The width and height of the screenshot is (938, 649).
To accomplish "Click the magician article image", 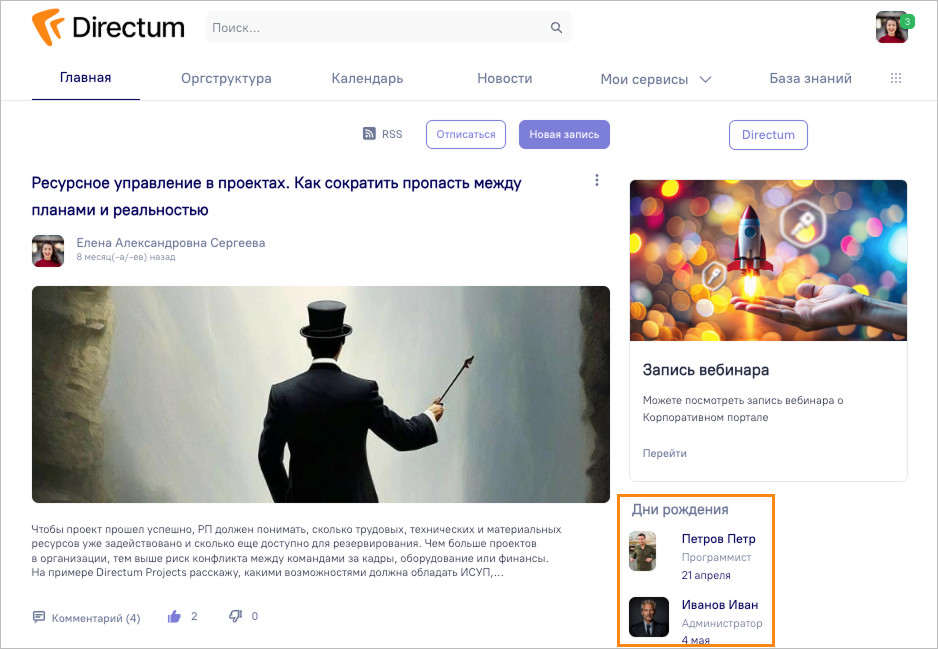I will tap(321, 394).
